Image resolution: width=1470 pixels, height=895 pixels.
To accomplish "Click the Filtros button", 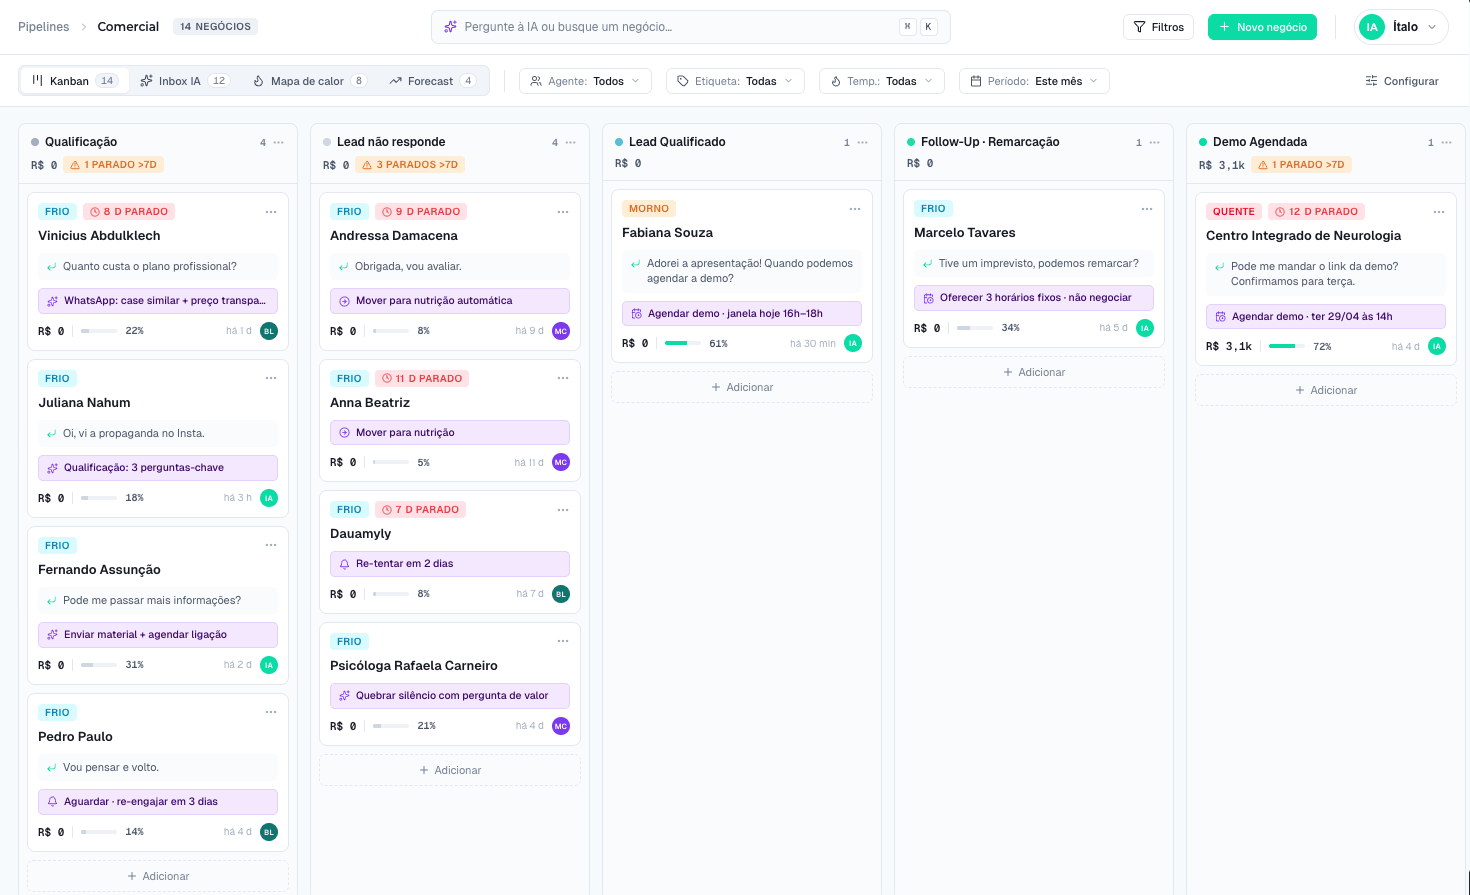I will (x=1158, y=27).
